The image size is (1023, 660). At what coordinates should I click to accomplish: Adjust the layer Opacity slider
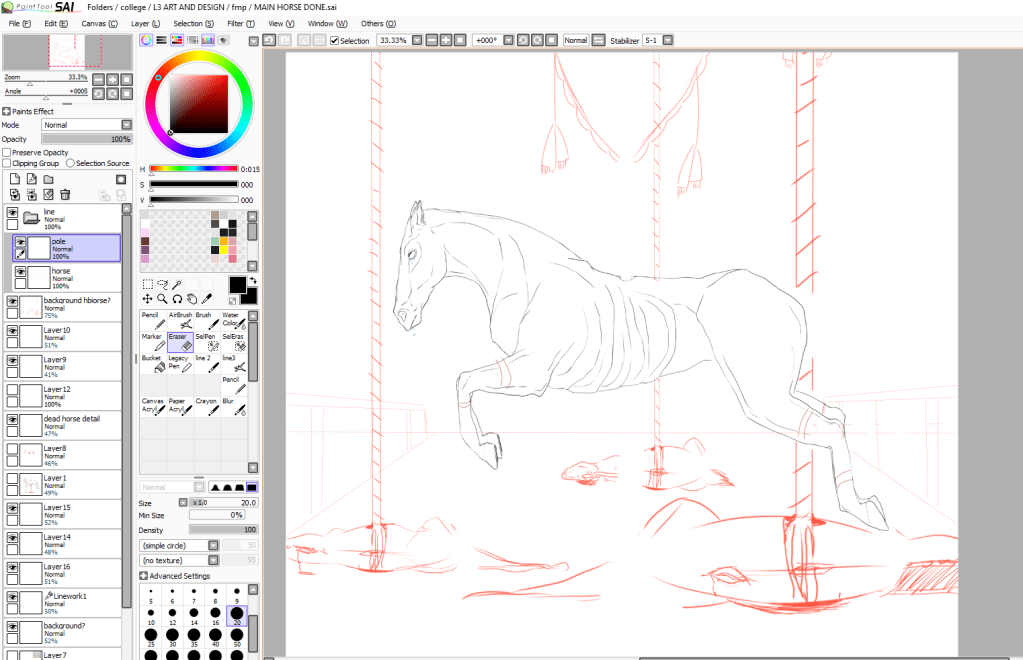[x=86, y=139]
